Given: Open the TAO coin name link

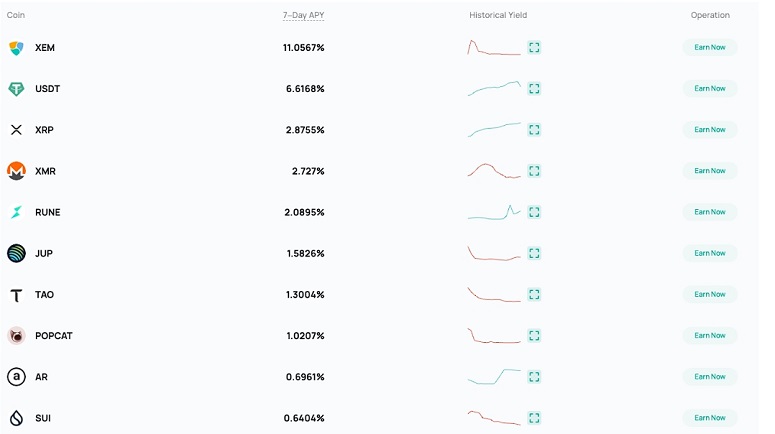Looking at the screenshot, I should click(x=44, y=295).
